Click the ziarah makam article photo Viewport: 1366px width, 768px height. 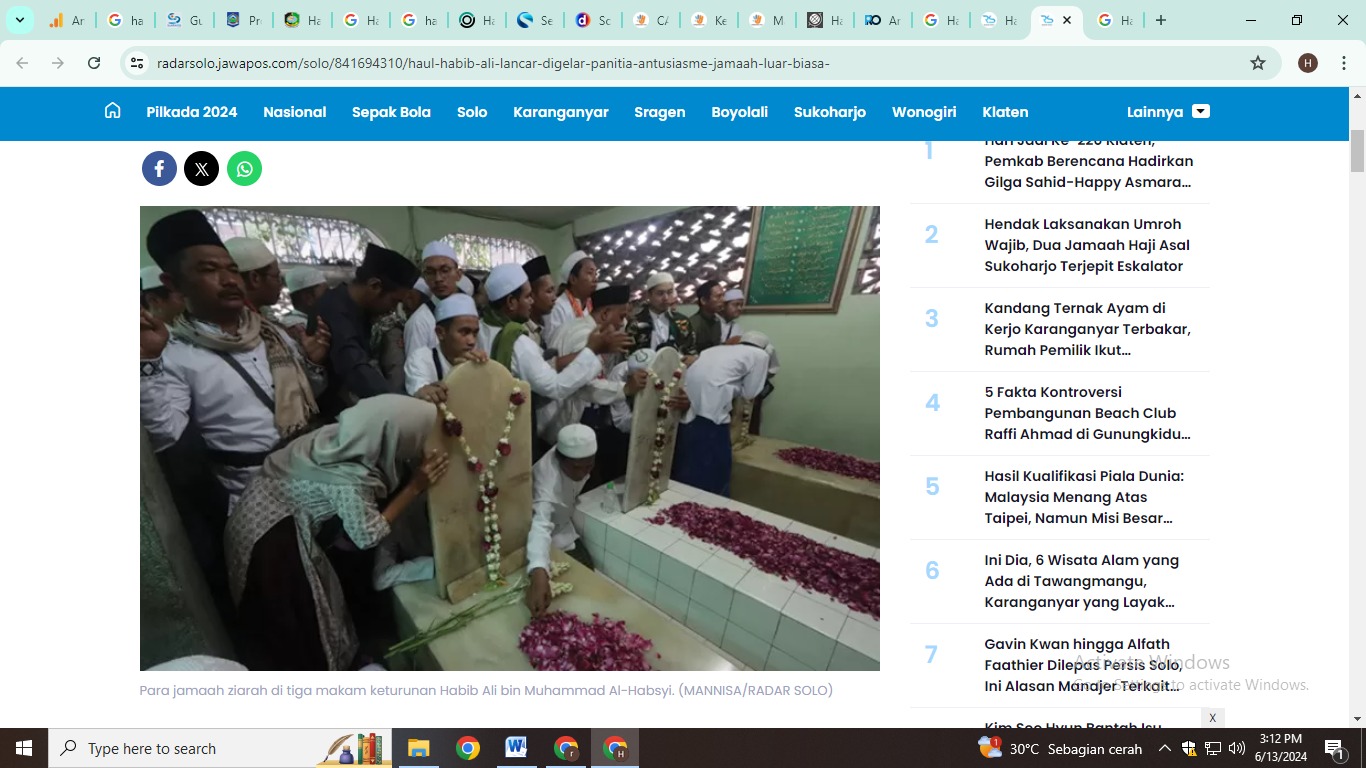tap(510, 438)
